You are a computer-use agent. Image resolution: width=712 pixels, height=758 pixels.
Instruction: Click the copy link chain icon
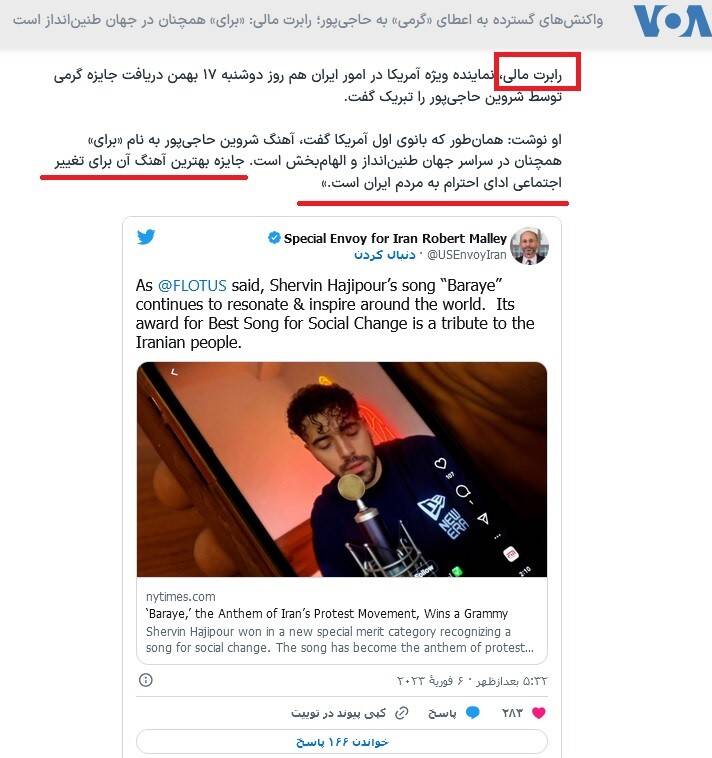tap(402, 713)
